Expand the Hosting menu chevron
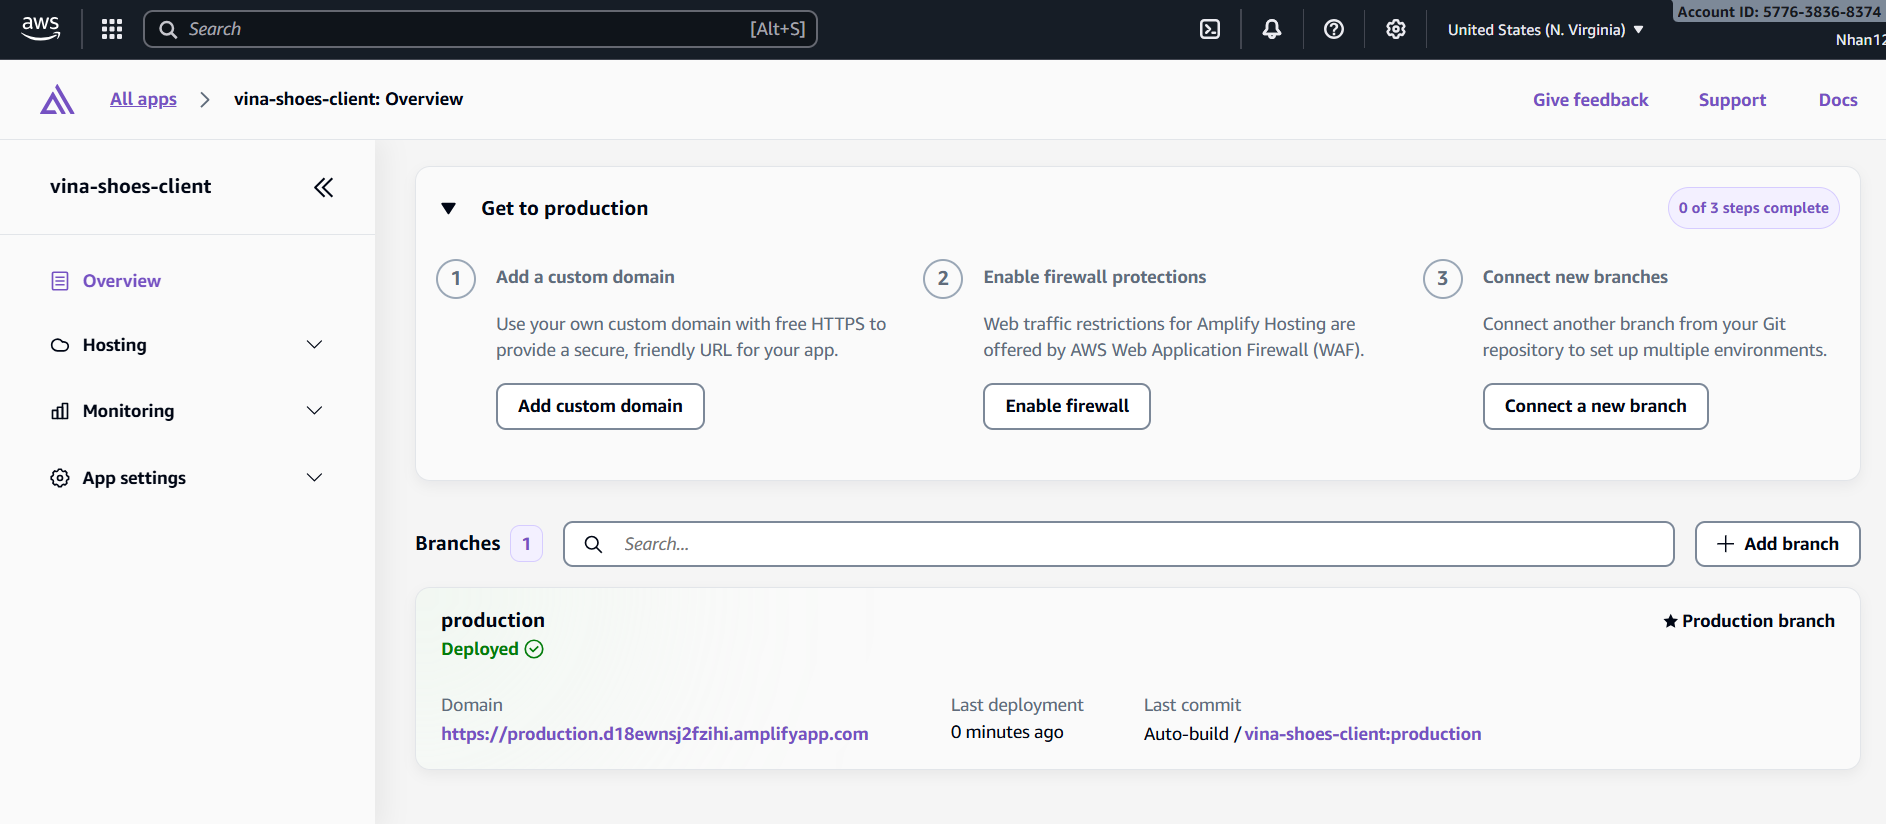Screen dimensions: 1886x824 tap(314, 345)
